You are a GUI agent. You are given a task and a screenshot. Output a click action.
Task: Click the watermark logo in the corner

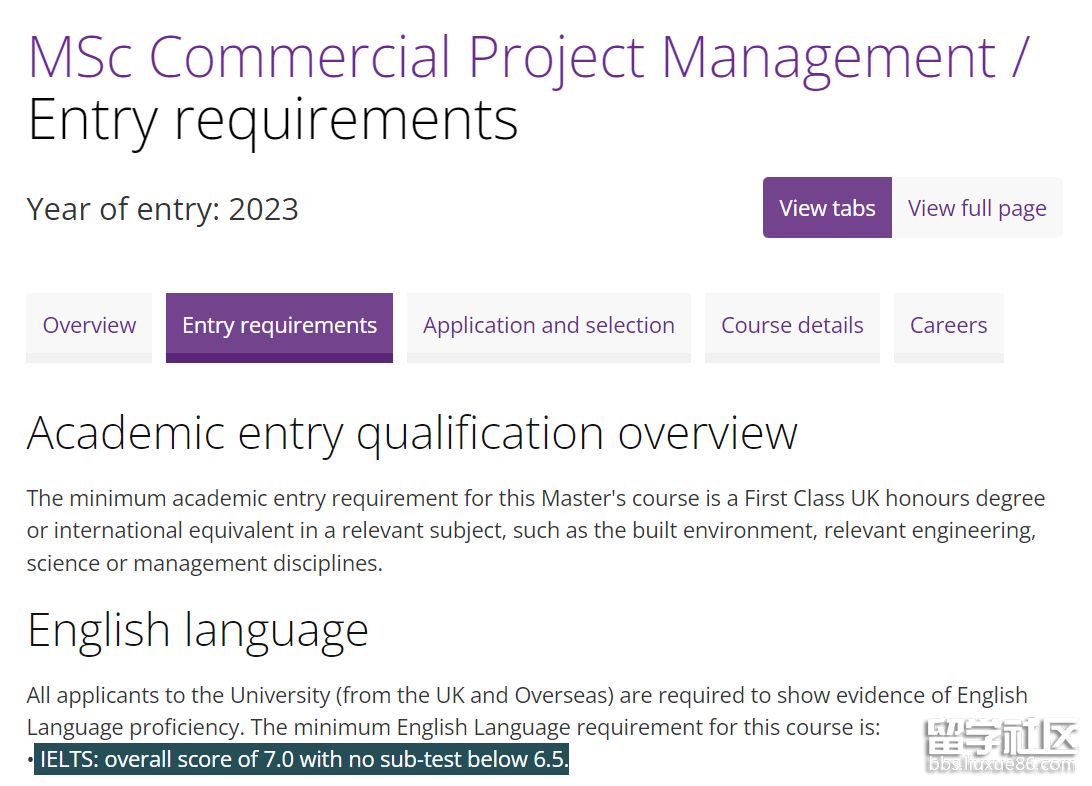[x=1001, y=741]
